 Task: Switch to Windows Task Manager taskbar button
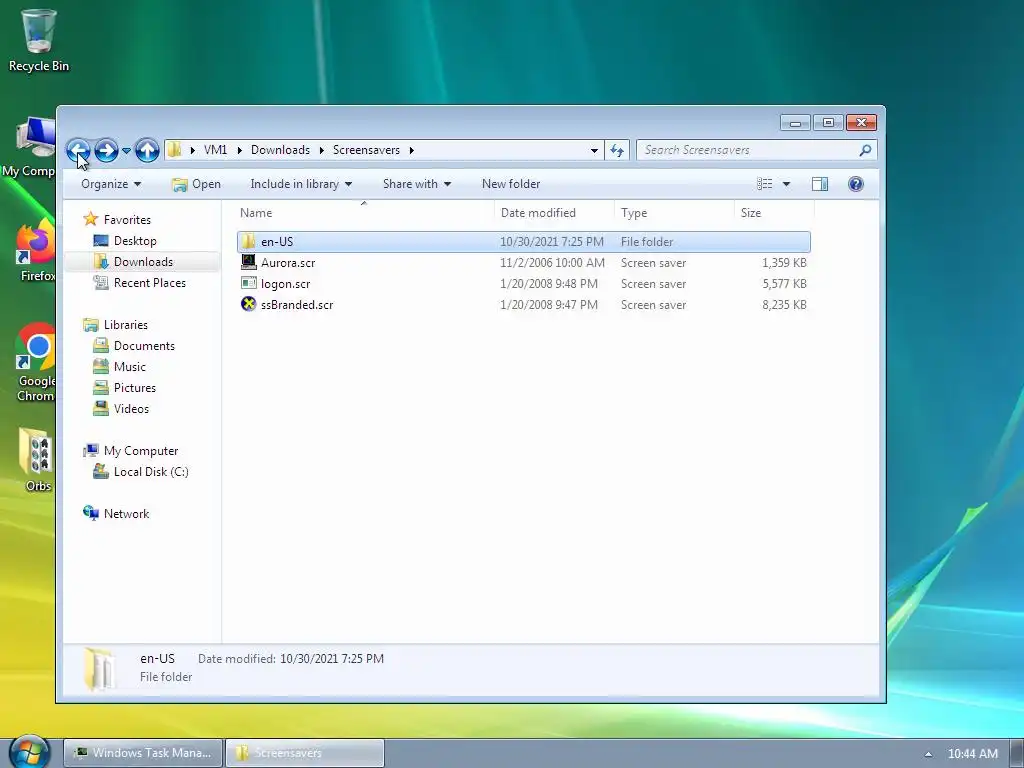pyautogui.click(x=144, y=753)
